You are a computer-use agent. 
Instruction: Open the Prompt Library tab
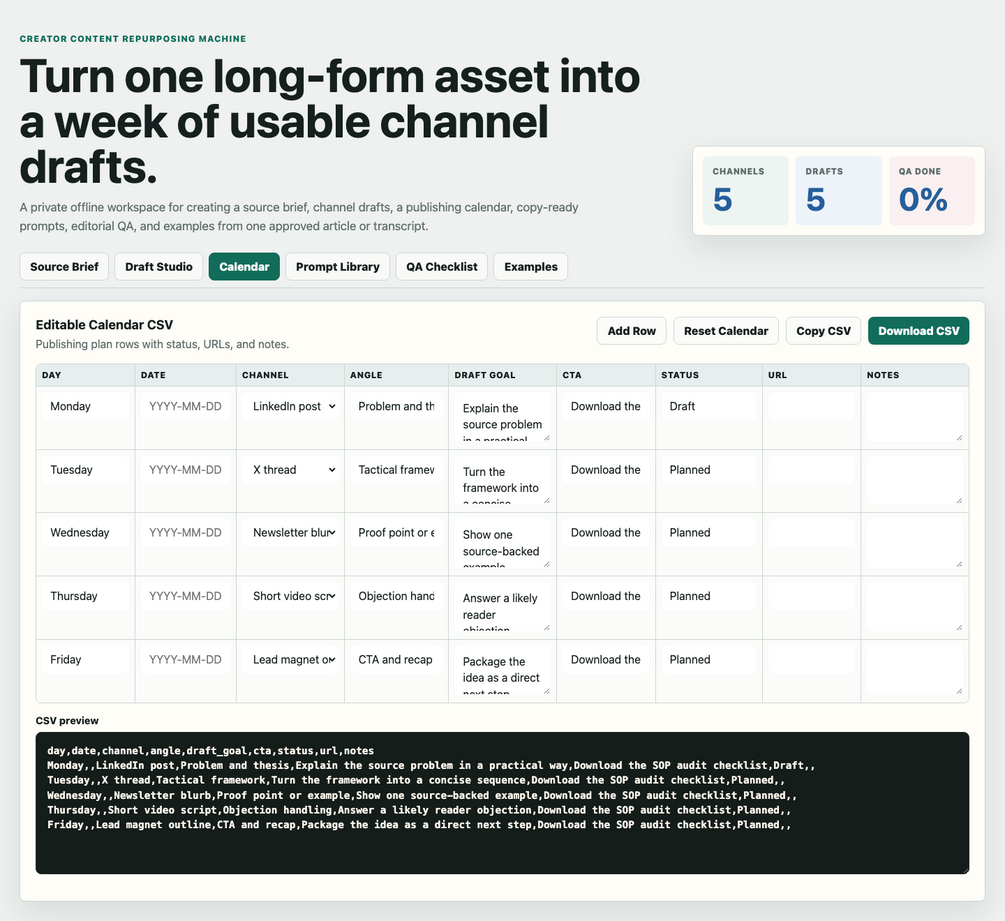click(338, 267)
